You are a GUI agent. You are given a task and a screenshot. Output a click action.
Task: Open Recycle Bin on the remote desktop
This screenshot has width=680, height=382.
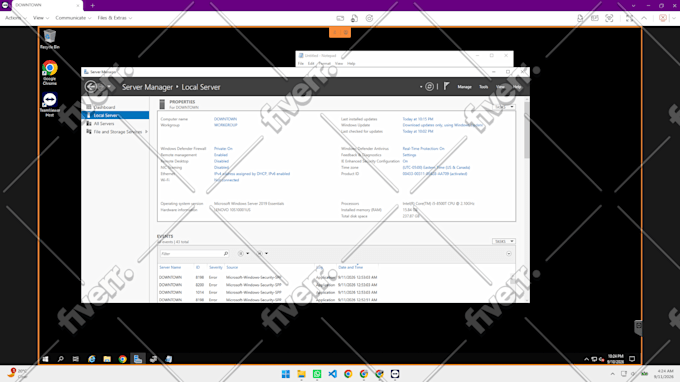click(x=50, y=39)
